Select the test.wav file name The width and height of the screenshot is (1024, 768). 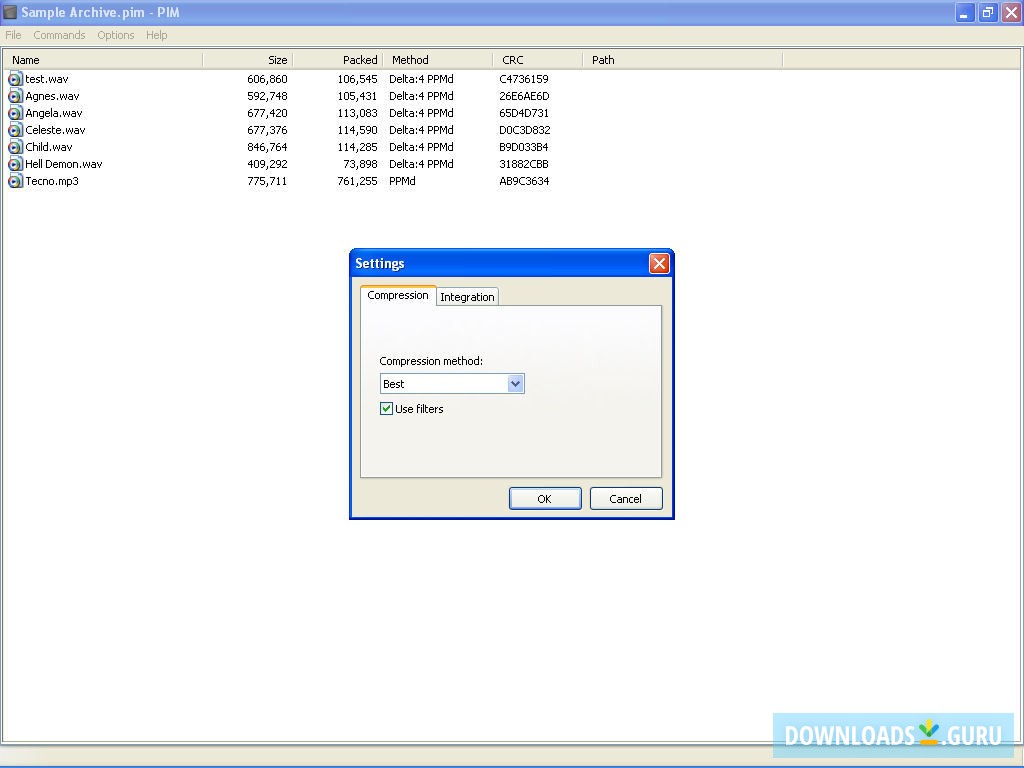point(46,79)
